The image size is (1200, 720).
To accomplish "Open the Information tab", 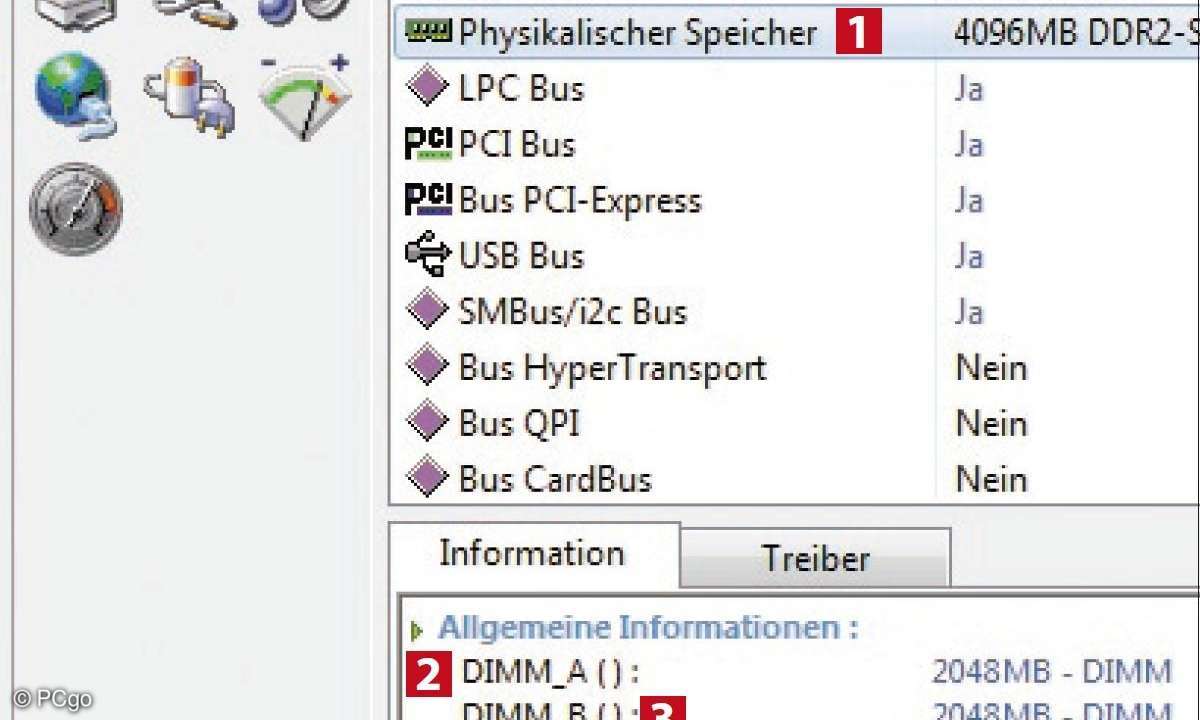I will pyautogui.click(x=532, y=554).
